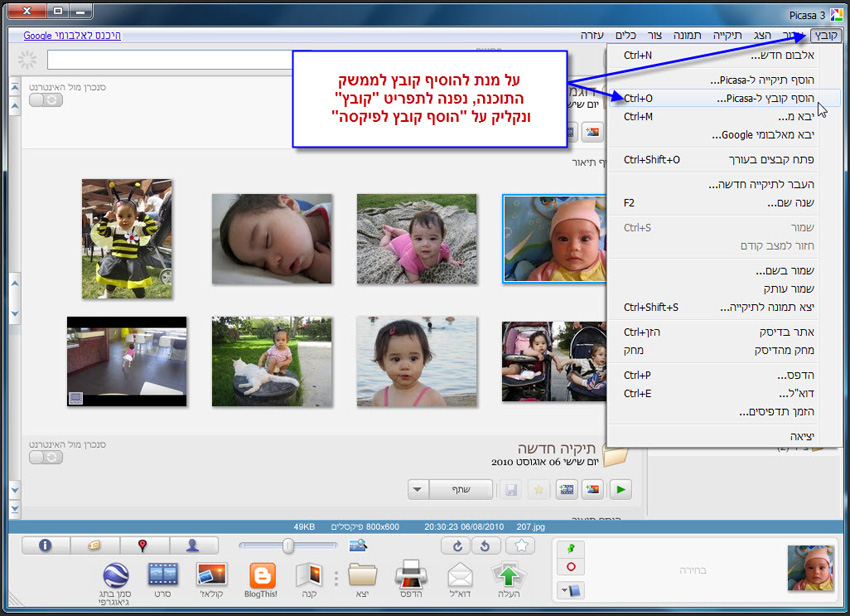This screenshot has width=850, height=616.
Task: Select הוסף תיקייה ל-Picasa... menu entry
Action: (x=723, y=80)
